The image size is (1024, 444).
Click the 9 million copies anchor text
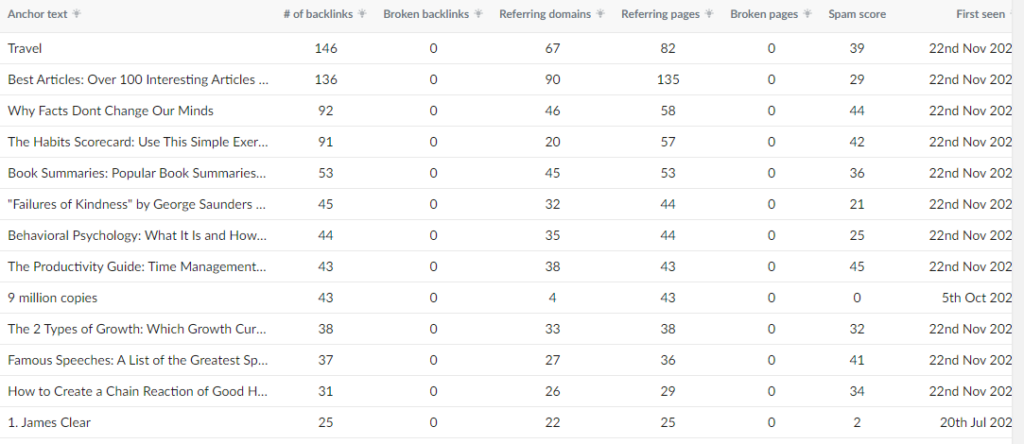coord(52,298)
